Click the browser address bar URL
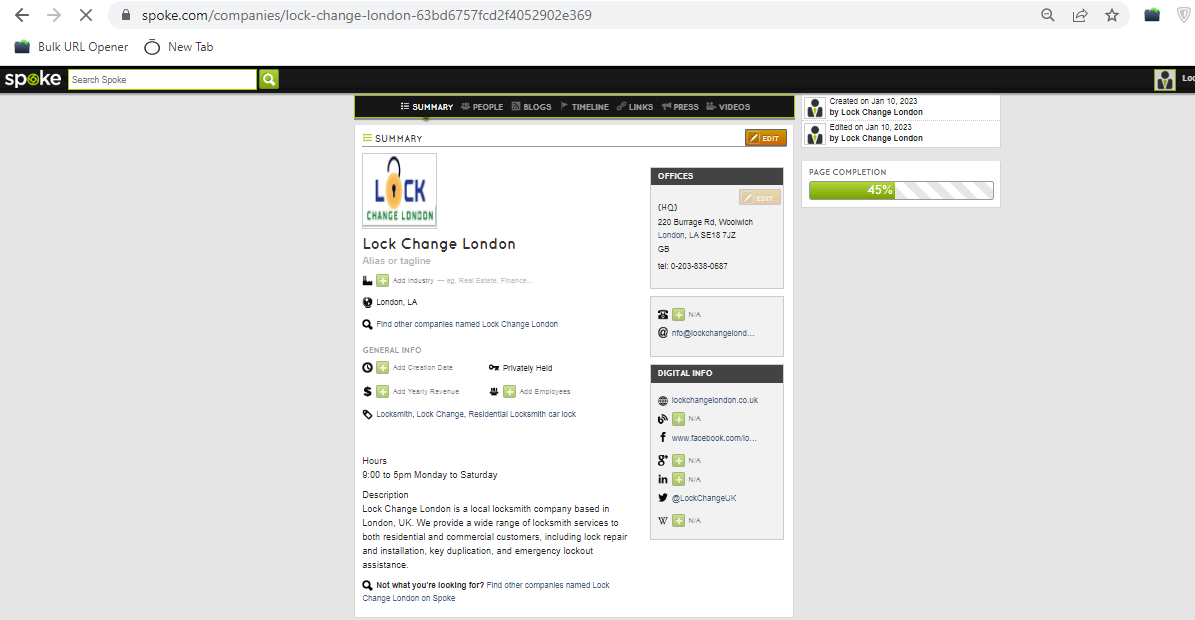 [x=366, y=15]
